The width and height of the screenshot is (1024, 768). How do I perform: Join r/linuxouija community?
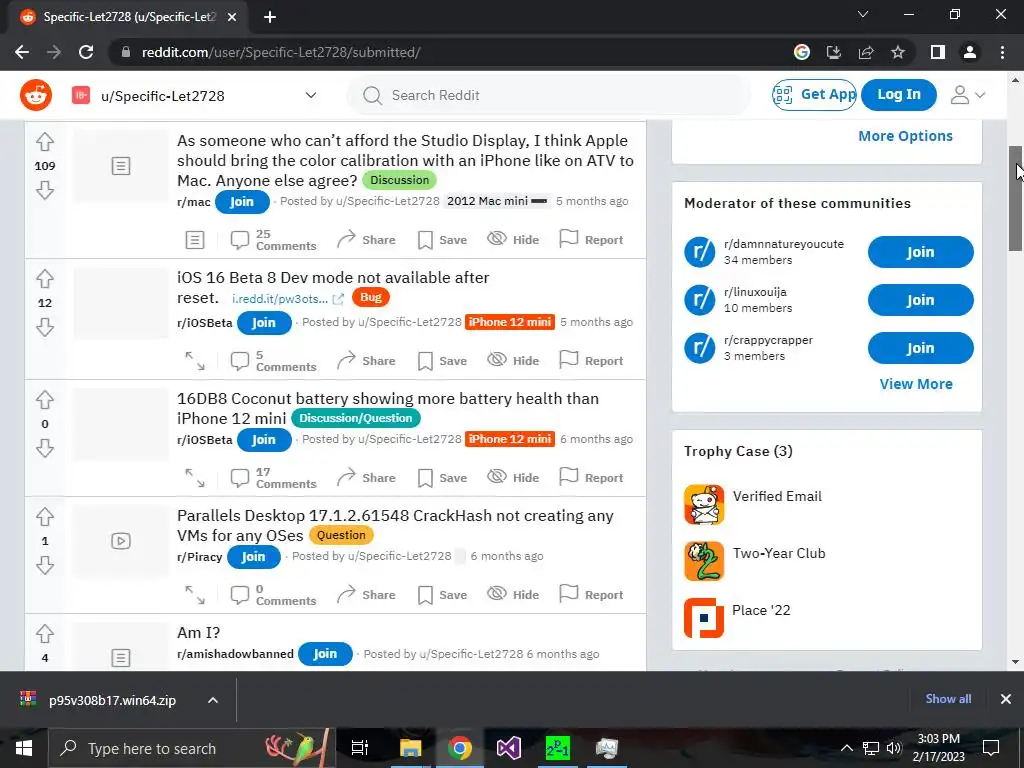pyautogui.click(x=920, y=300)
